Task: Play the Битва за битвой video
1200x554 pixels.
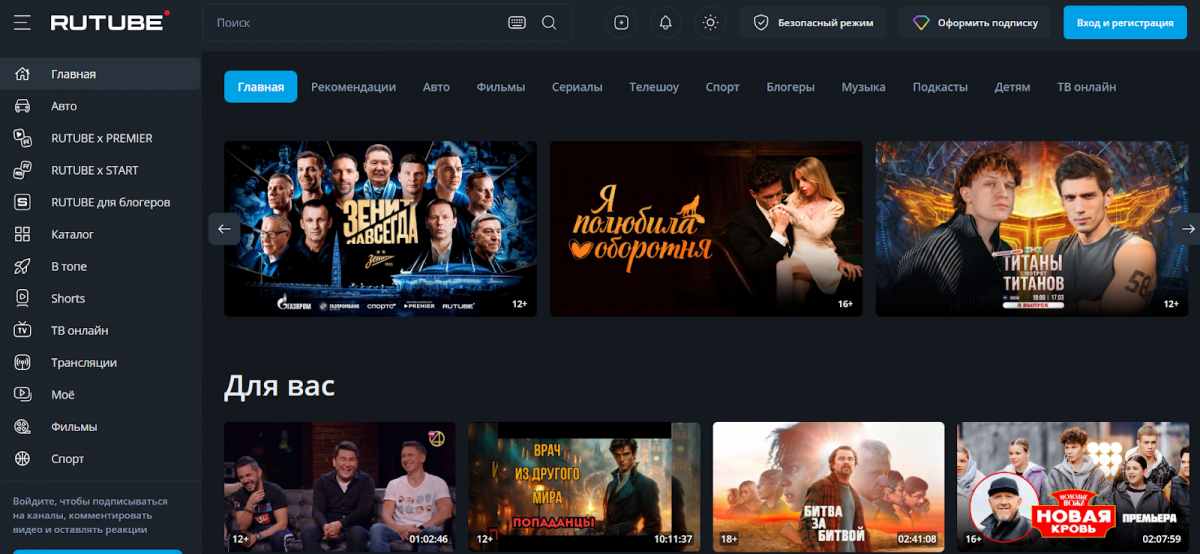Action: [x=828, y=487]
